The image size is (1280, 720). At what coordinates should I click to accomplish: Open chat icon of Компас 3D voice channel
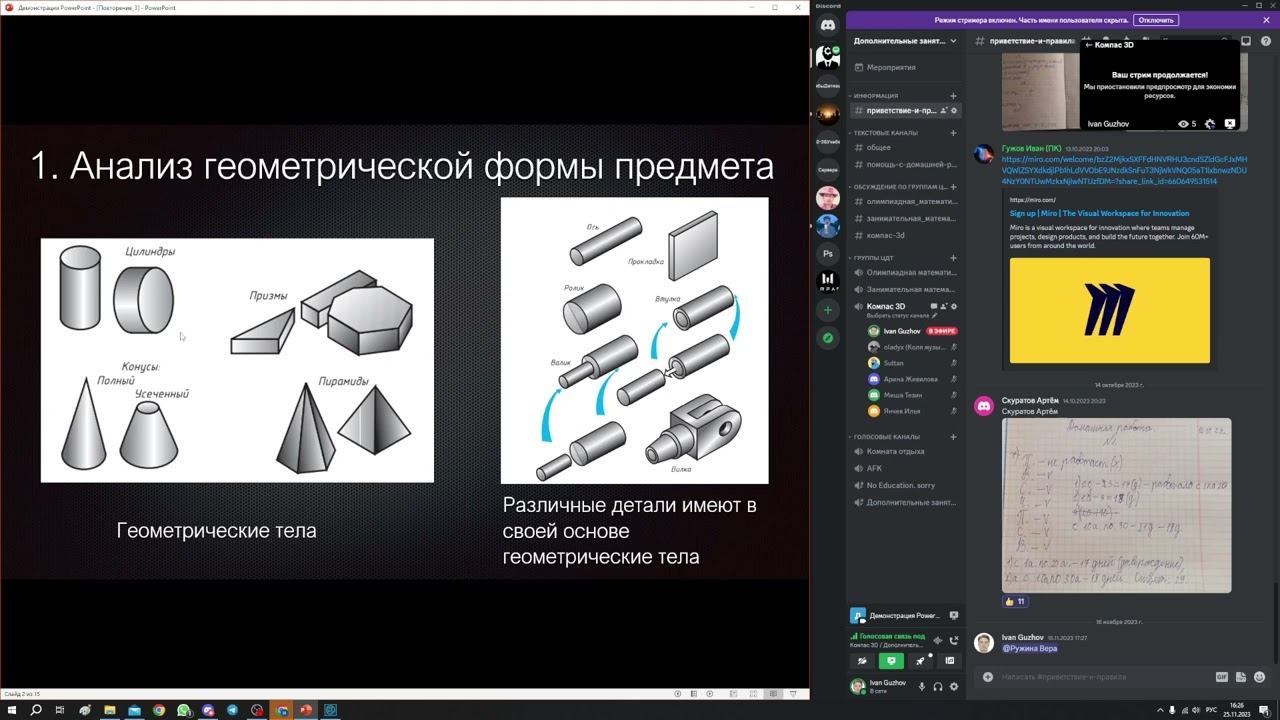tap(934, 306)
